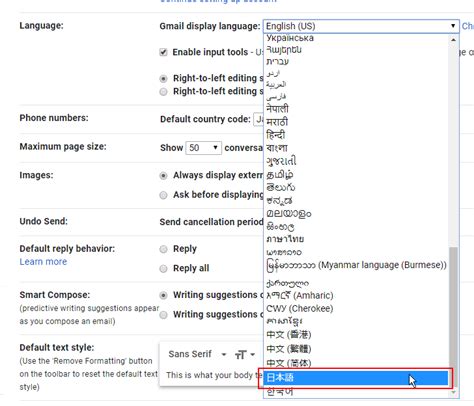Open the Default country code field
The height and width of the screenshot is (406, 474).
point(259,119)
